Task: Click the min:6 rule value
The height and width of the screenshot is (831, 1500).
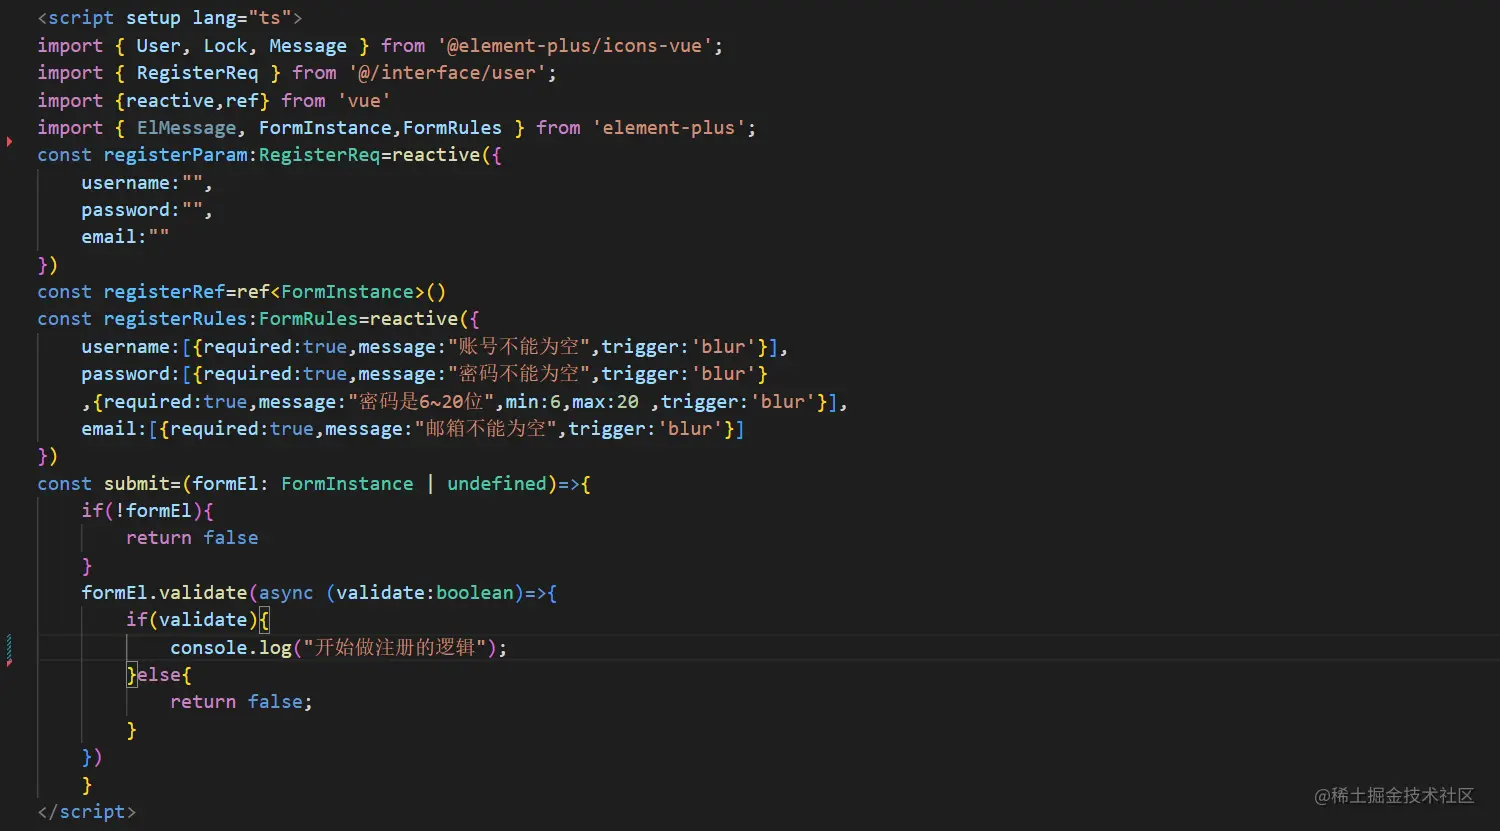Action: pos(534,402)
